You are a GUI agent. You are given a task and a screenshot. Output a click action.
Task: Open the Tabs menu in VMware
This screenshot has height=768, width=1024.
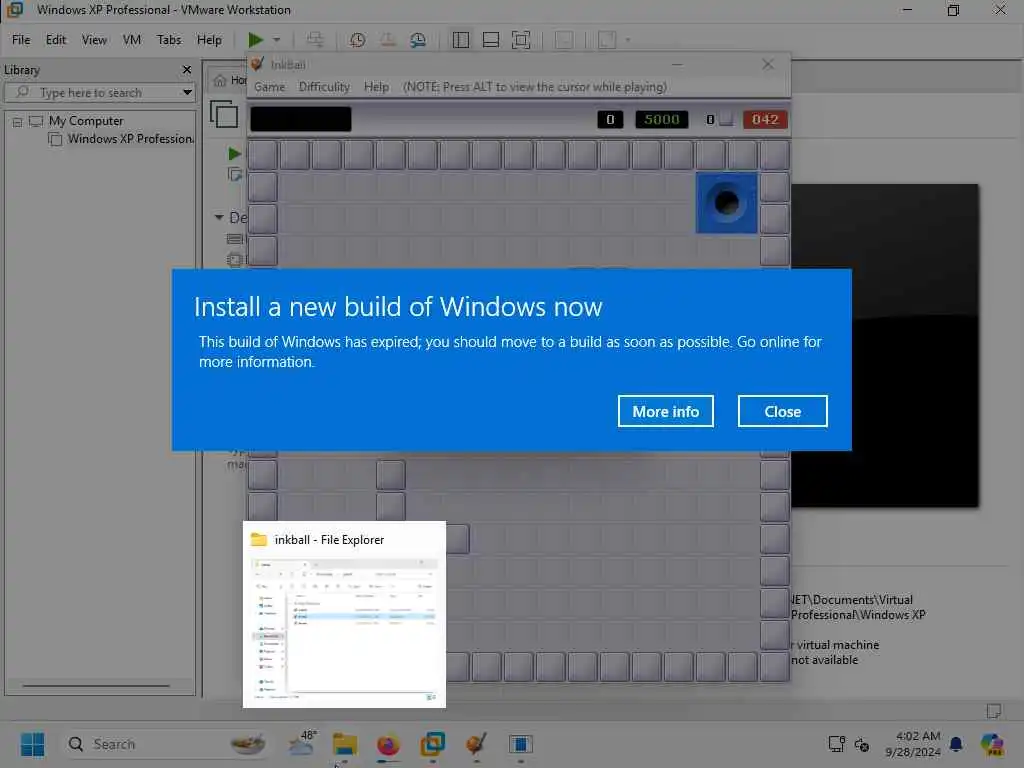pyautogui.click(x=168, y=40)
